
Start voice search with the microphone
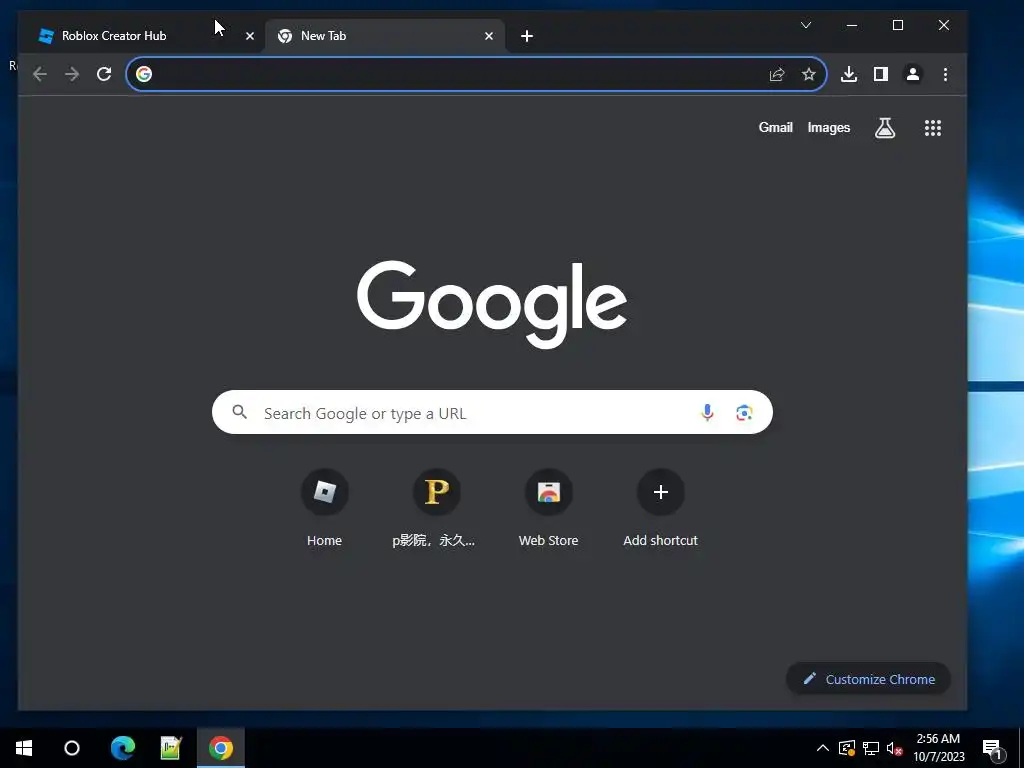pos(707,413)
